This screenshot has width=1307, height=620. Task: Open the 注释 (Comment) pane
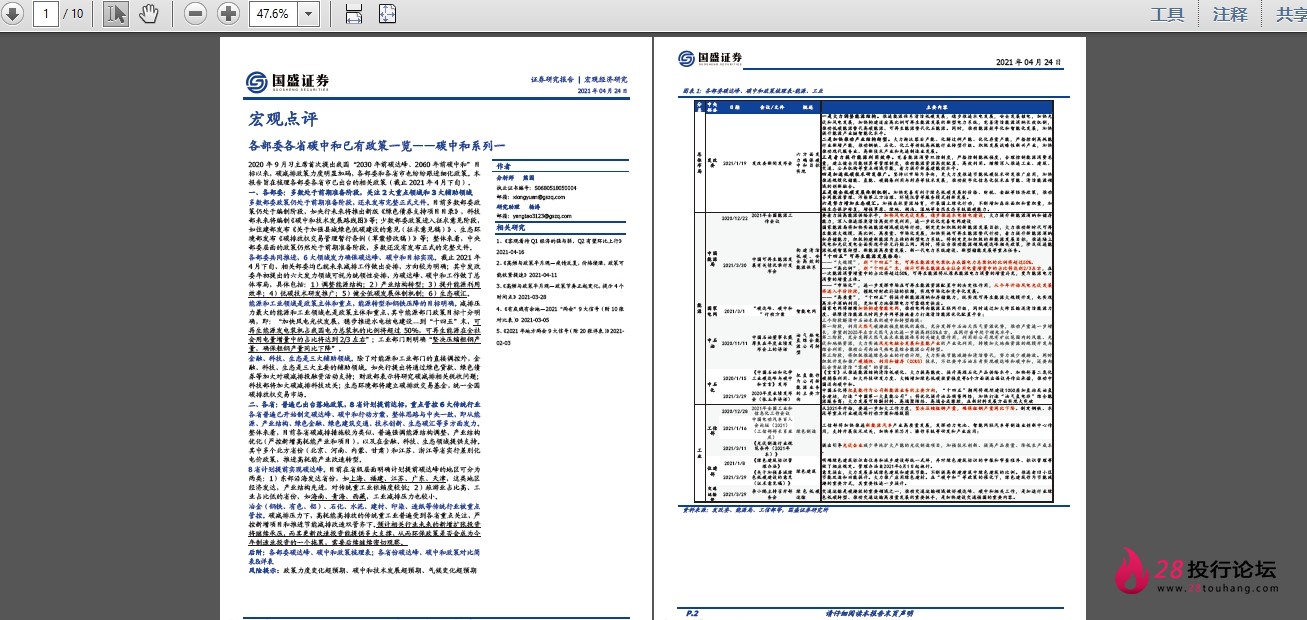[x=1230, y=14]
